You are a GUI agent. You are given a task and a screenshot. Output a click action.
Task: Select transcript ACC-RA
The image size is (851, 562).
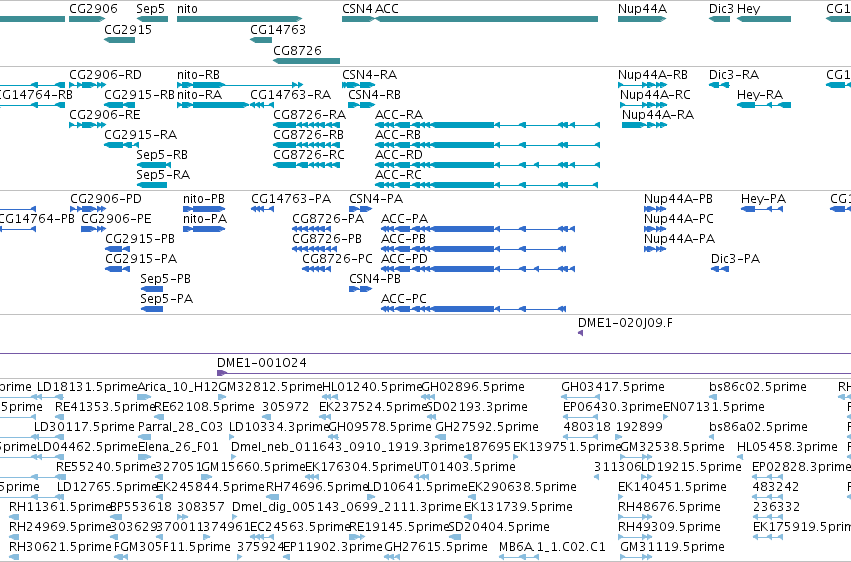pos(399,114)
